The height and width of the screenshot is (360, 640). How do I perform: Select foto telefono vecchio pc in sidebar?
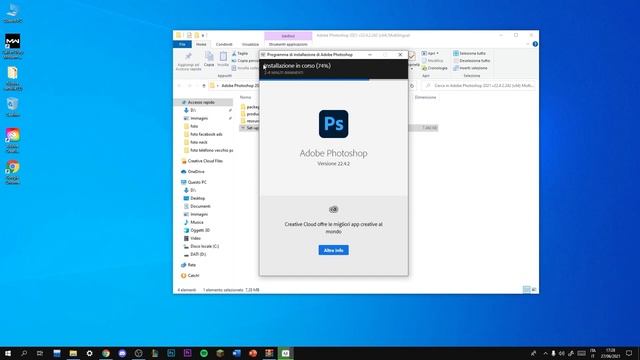point(209,150)
